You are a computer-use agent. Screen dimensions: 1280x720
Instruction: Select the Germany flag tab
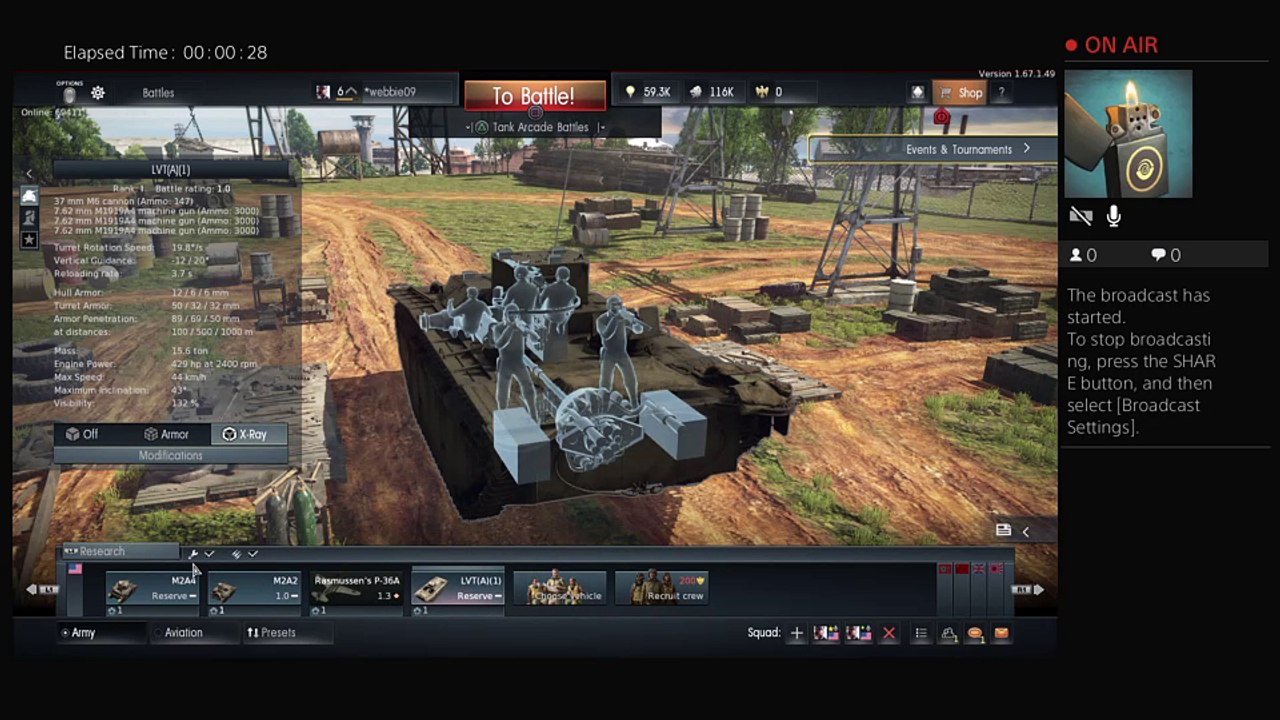click(945, 569)
